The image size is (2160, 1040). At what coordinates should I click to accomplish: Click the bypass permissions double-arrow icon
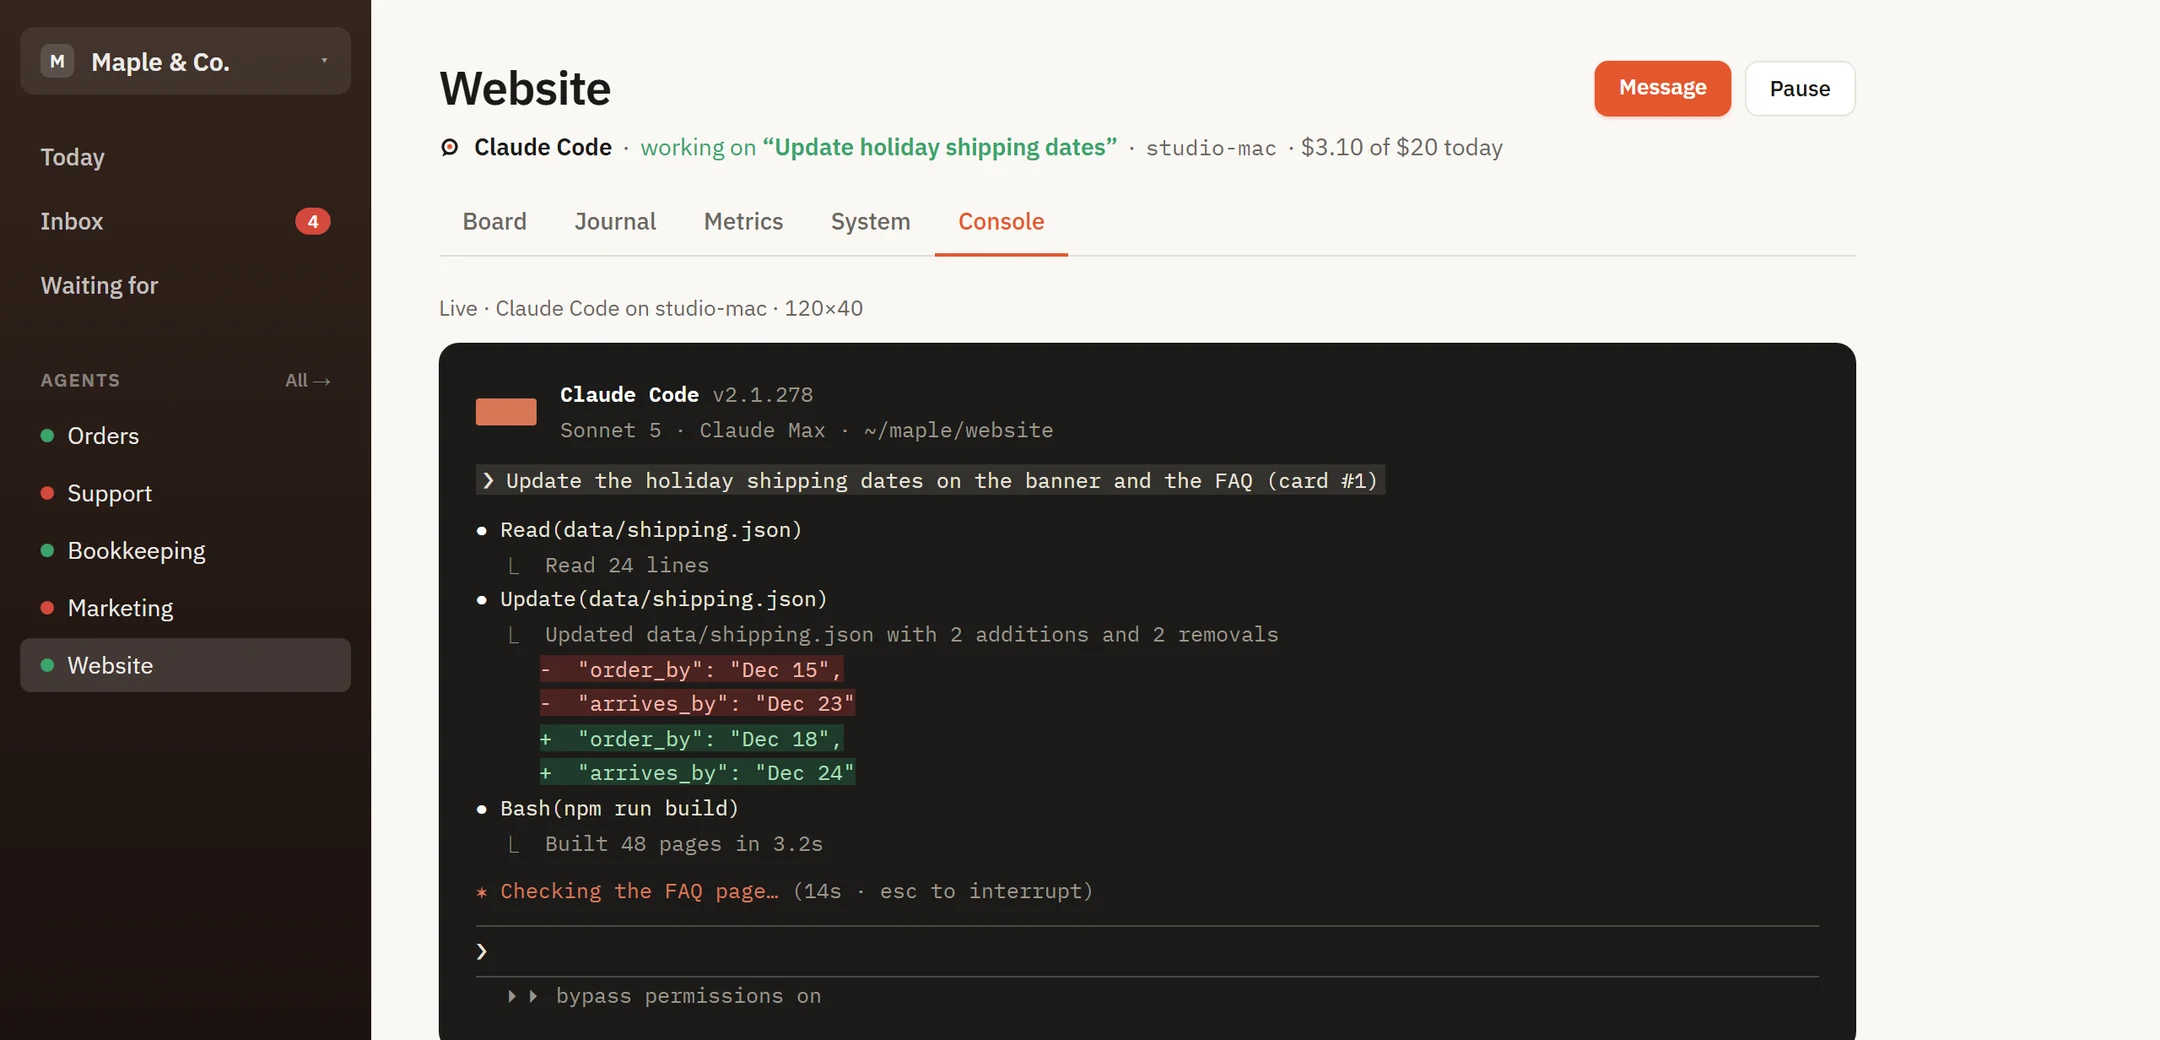(x=522, y=996)
